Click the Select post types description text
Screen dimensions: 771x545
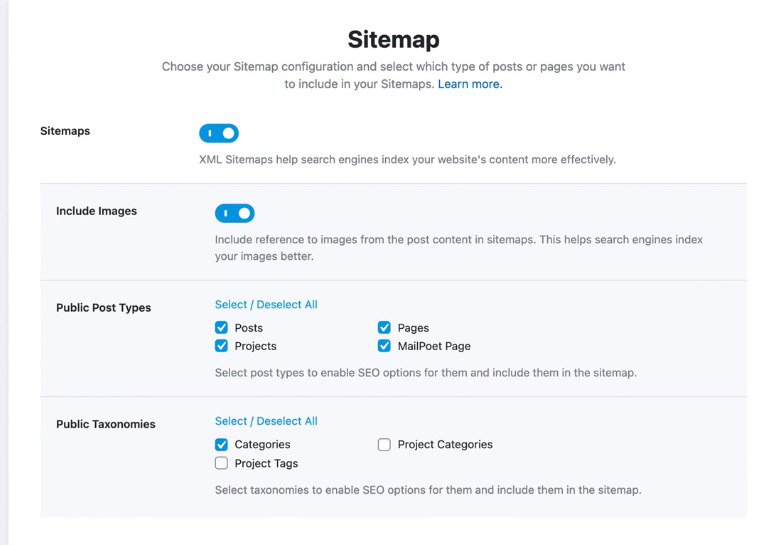(x=425, y=373)
